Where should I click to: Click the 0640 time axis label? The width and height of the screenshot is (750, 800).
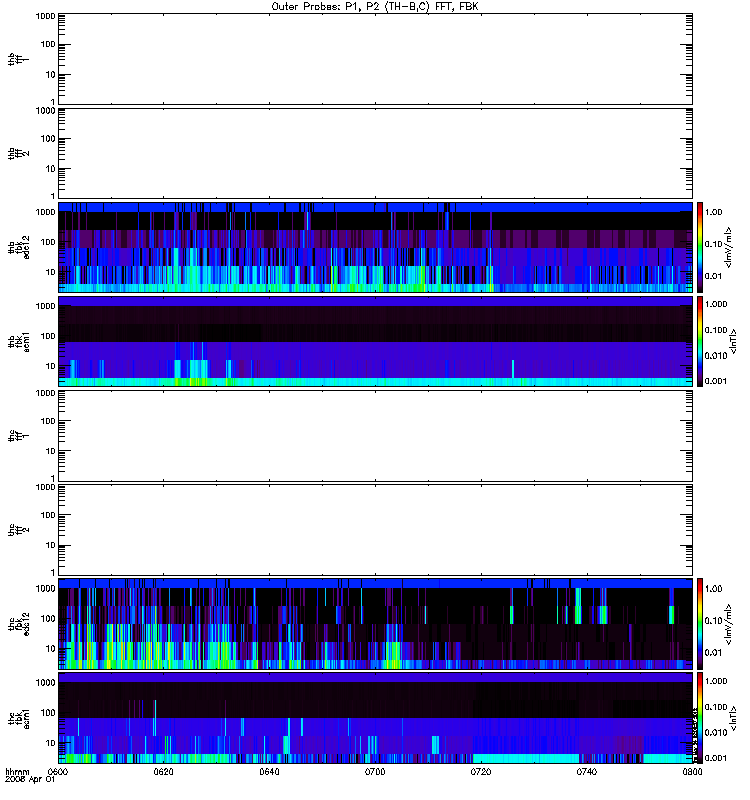click(x=269, y=772)
